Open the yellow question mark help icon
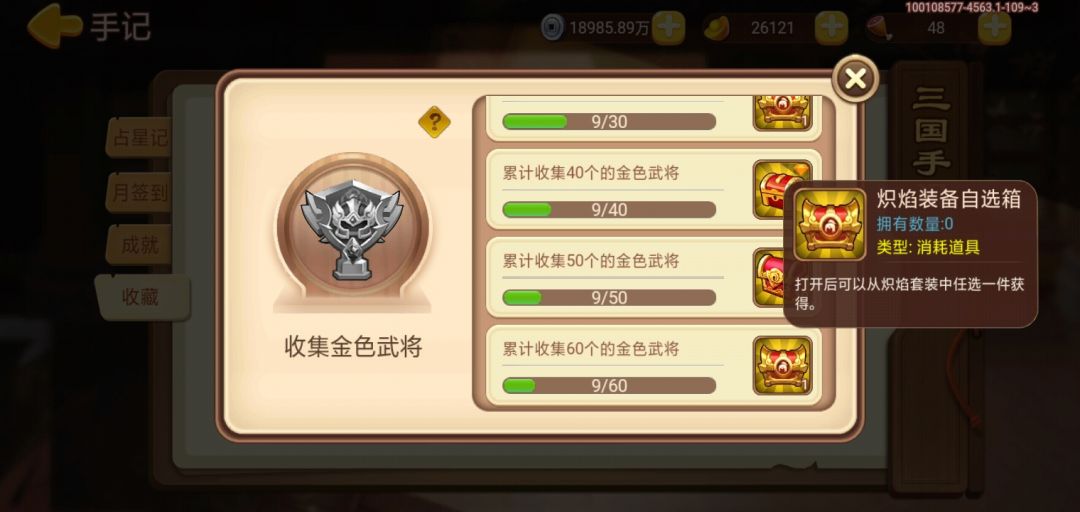Screen dimensions: 1080x512 click(435, 123)
